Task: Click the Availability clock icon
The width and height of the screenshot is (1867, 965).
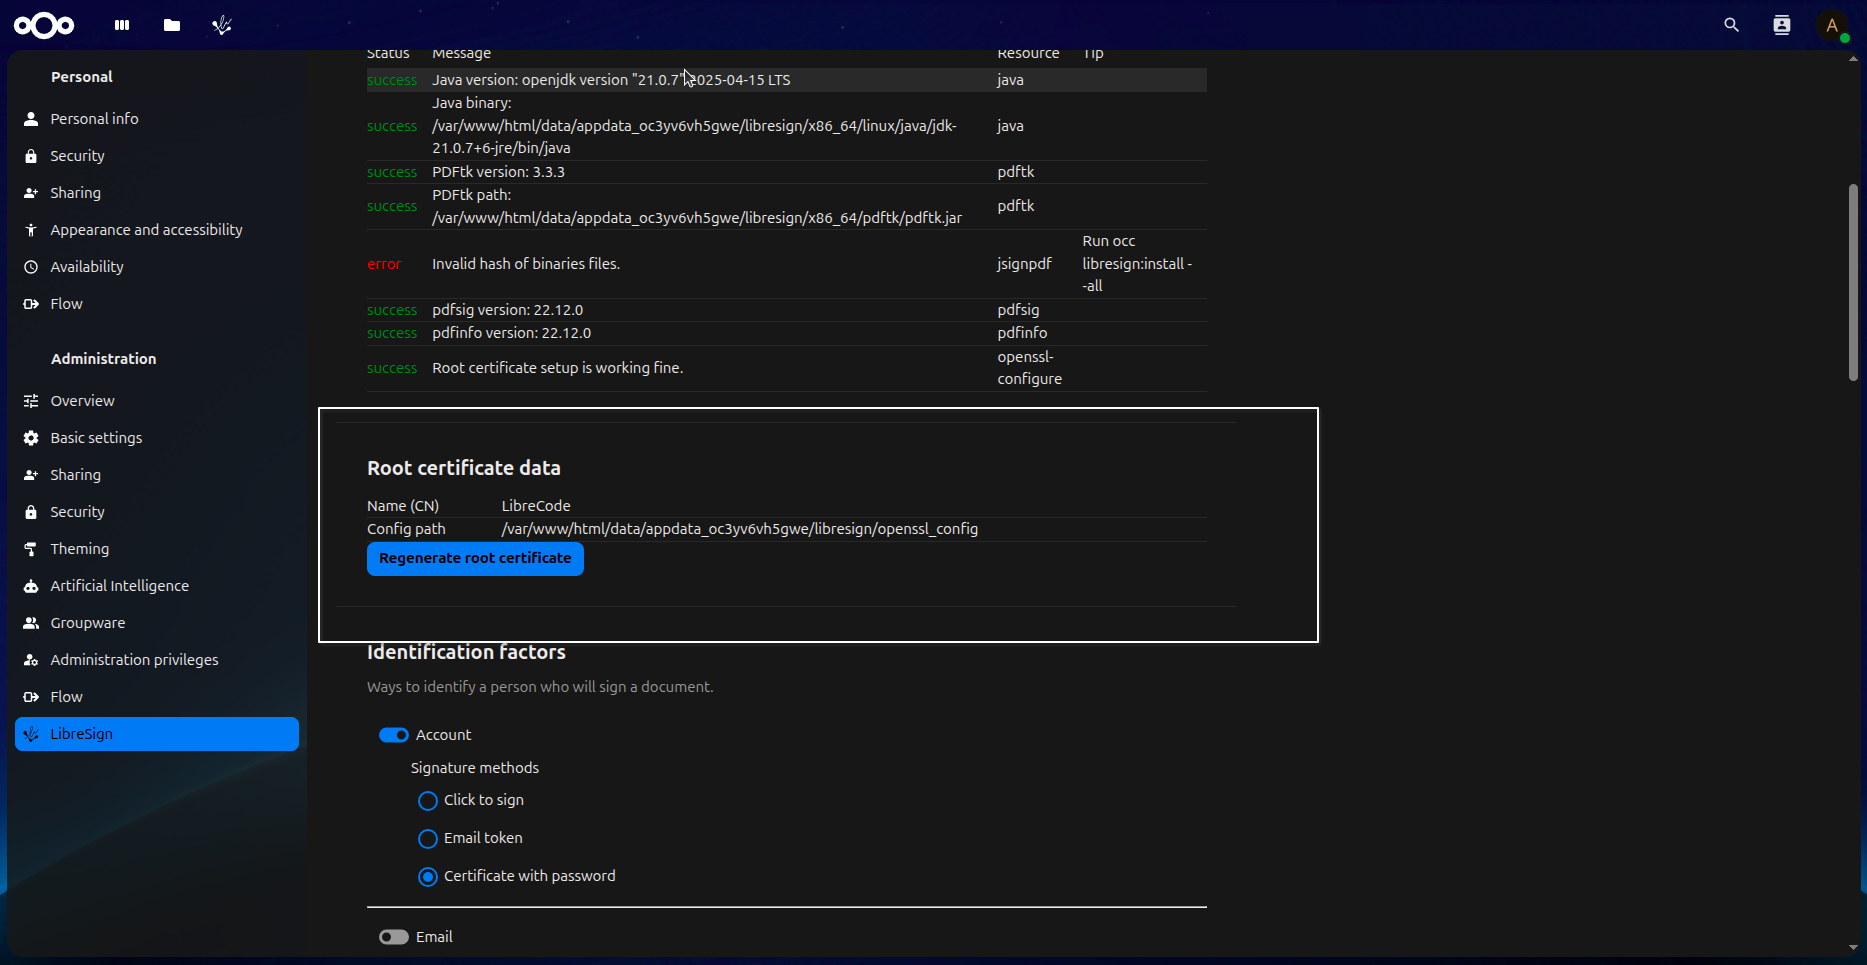Action: coord(31,267)
